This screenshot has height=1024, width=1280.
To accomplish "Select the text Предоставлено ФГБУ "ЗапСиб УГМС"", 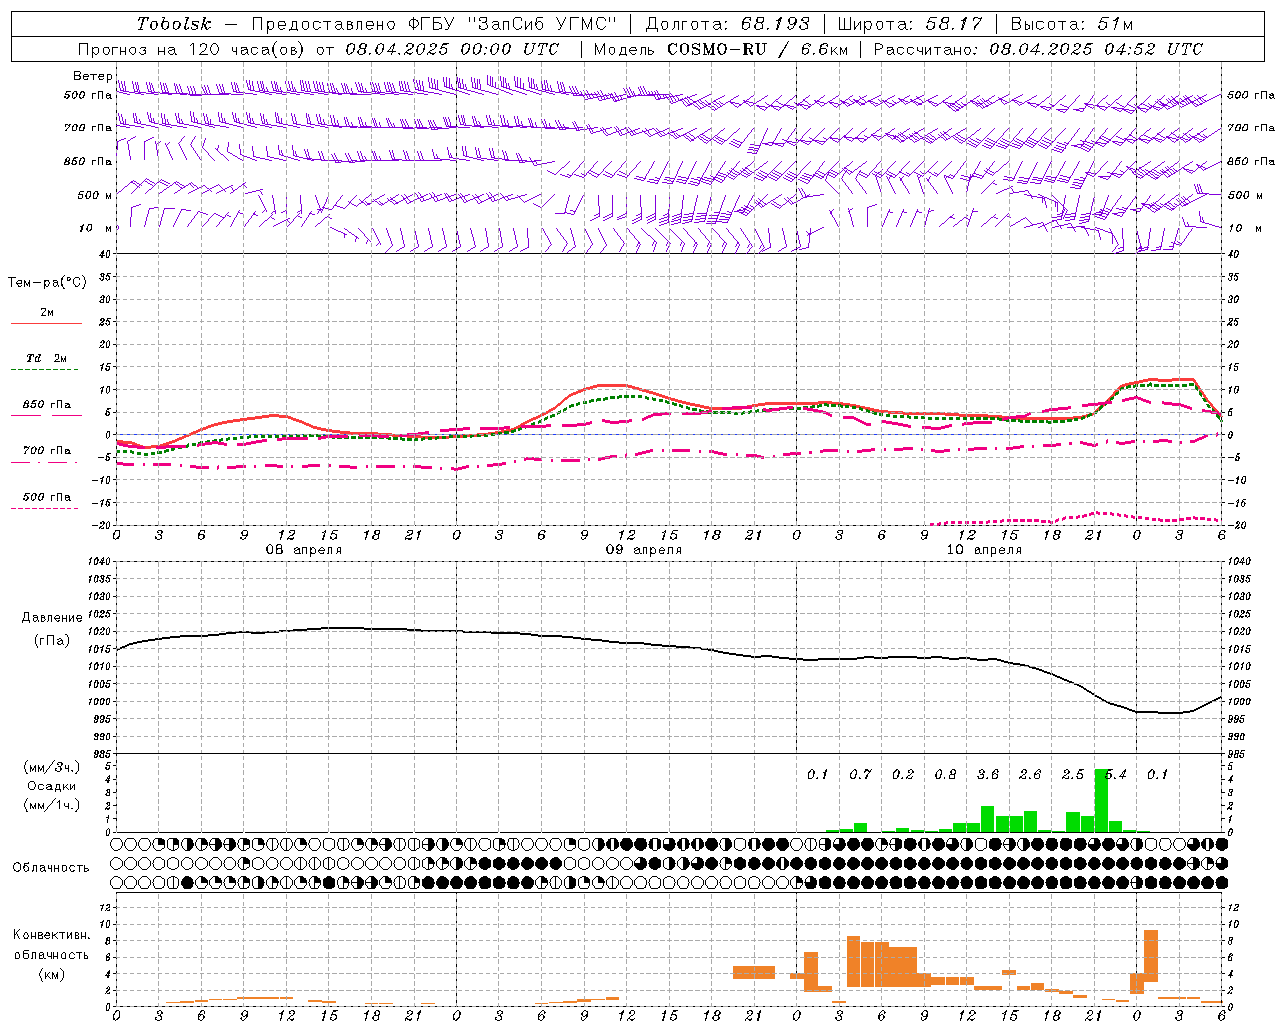I will click(x=434, y=24).
